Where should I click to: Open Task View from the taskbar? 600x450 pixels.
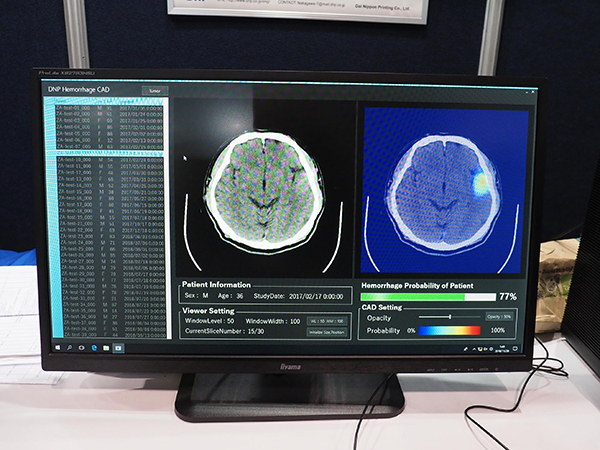pyautogui.click(x=83, y=348)
